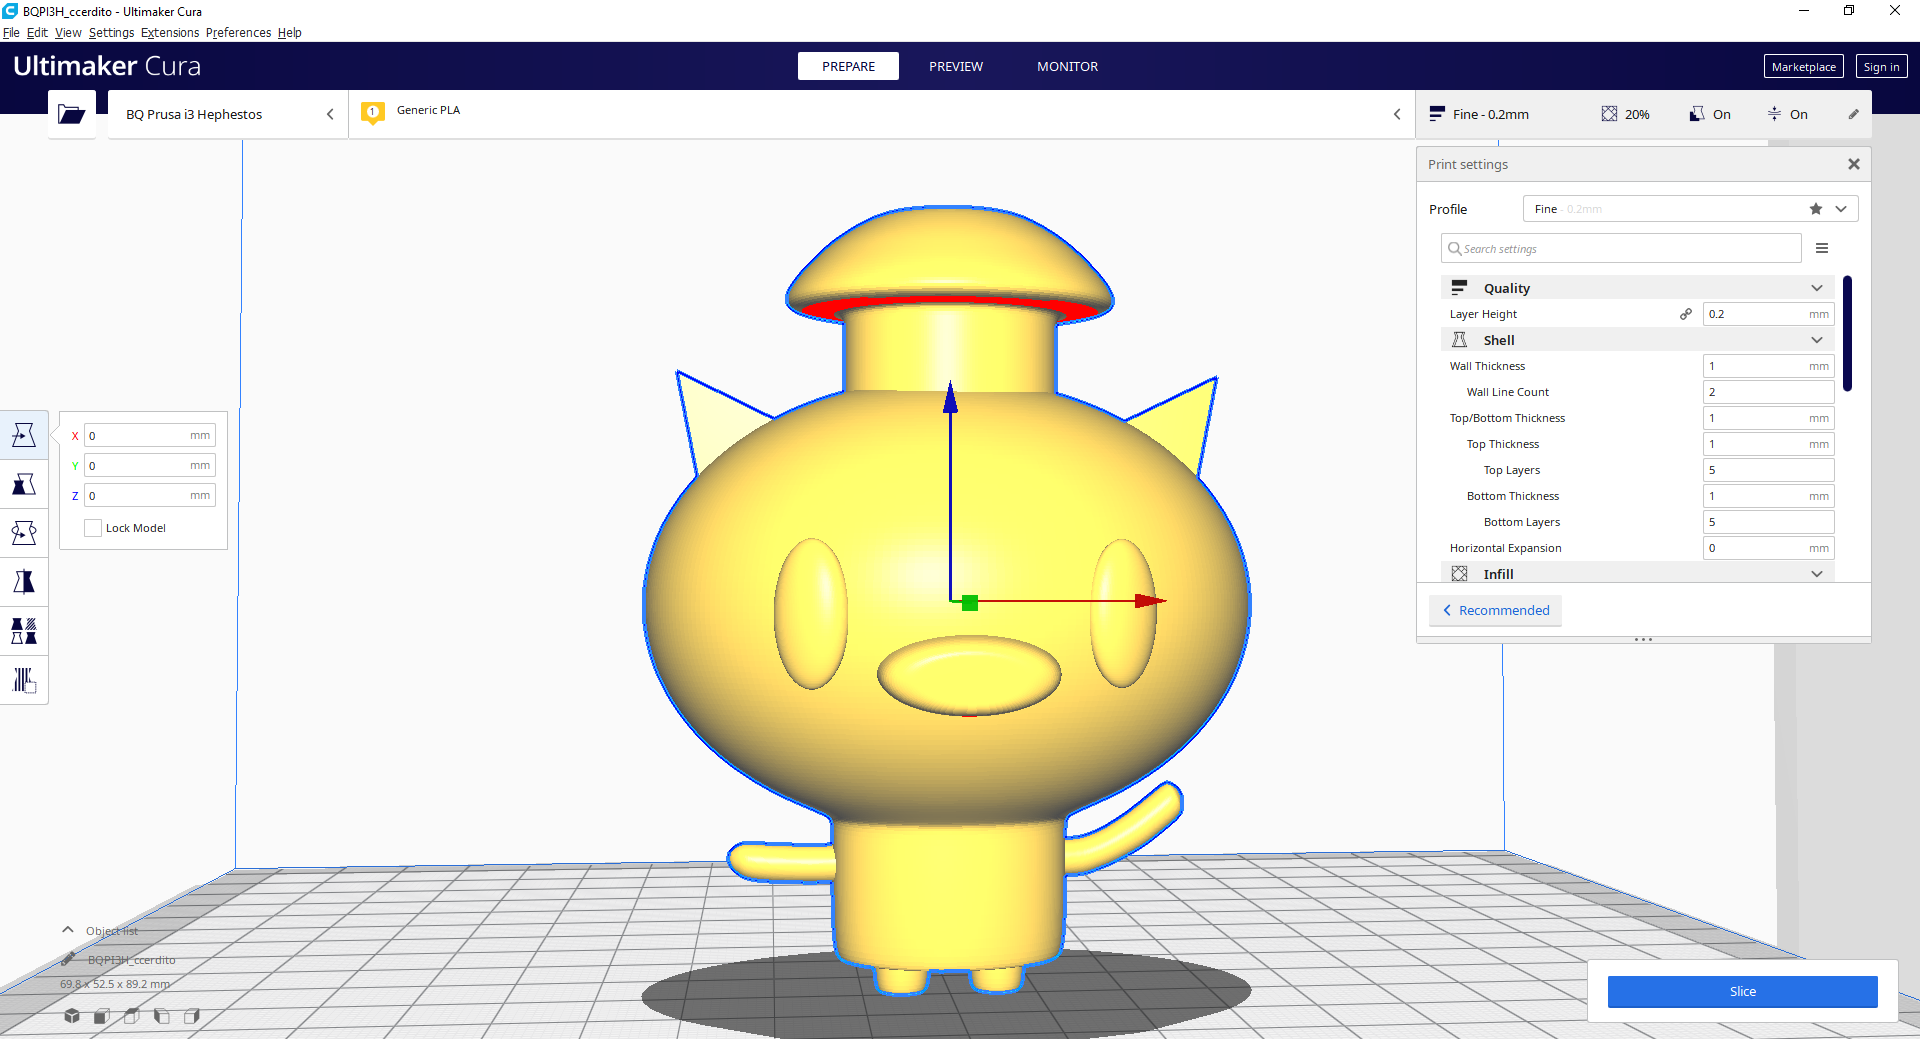1920x1039 pixels.
Task: Select the Rotate tool
Action: 24,533
